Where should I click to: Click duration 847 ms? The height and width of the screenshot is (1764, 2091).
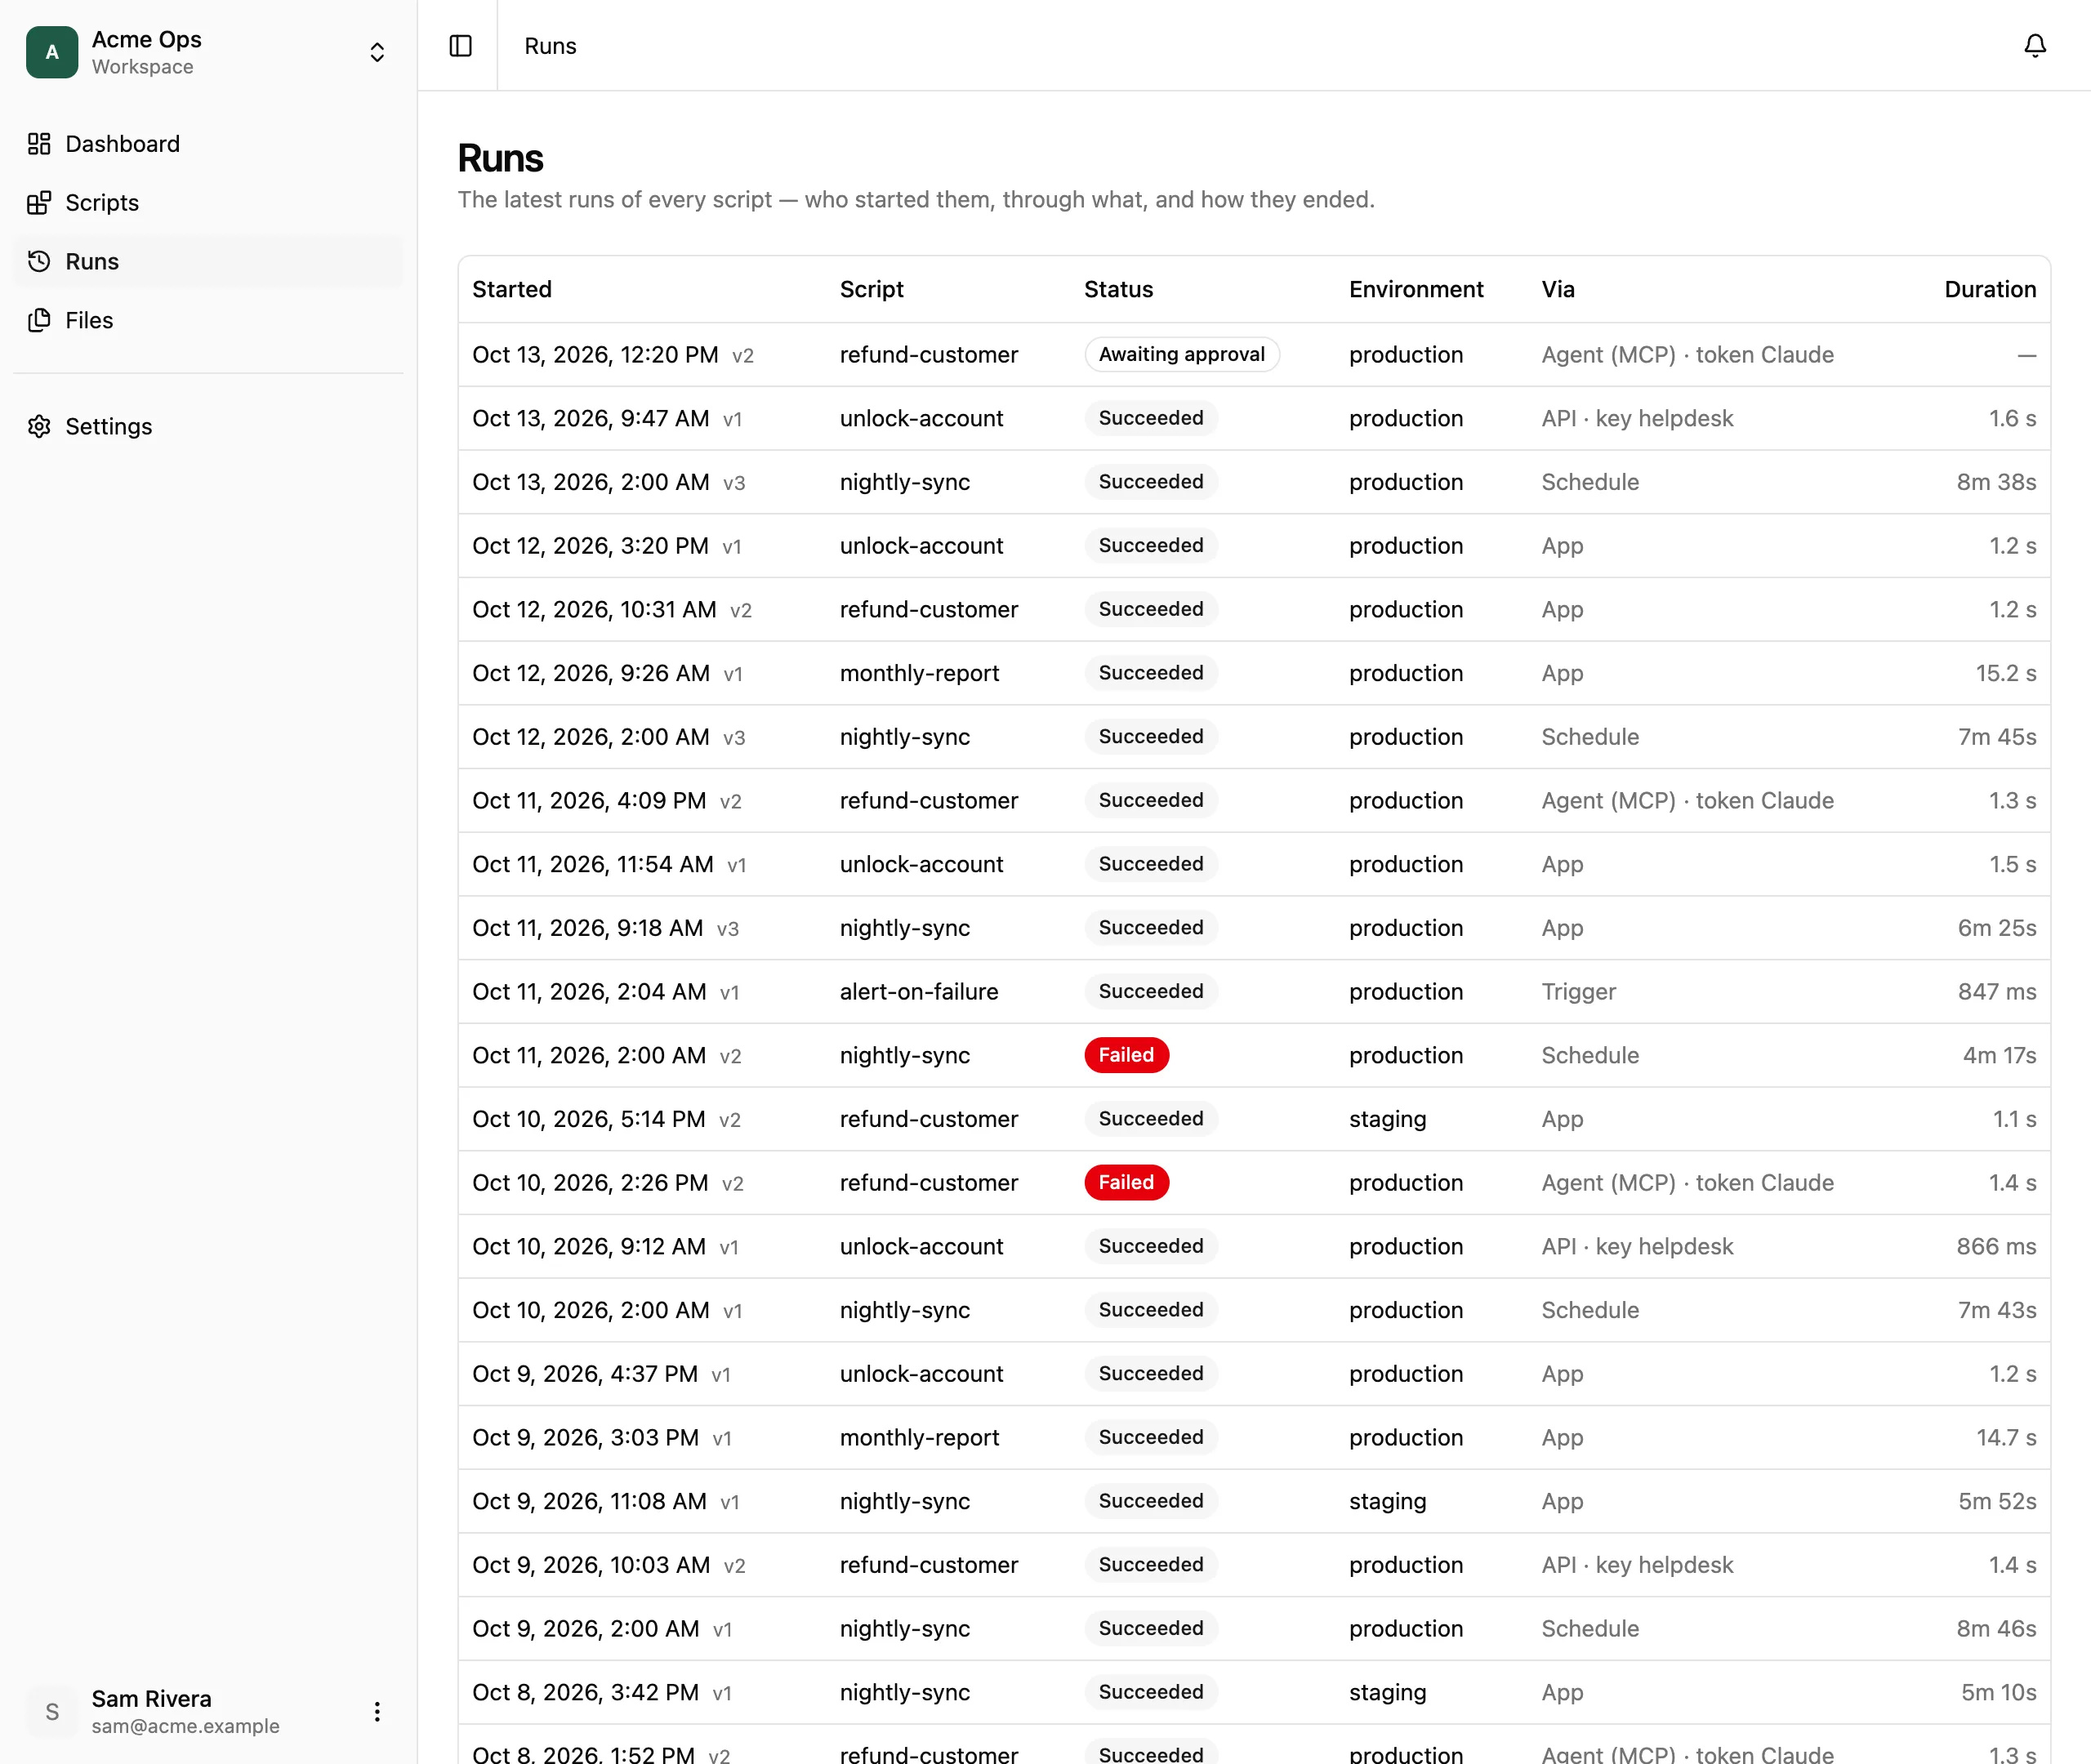pyautogui.click(x=1997, y=992)
